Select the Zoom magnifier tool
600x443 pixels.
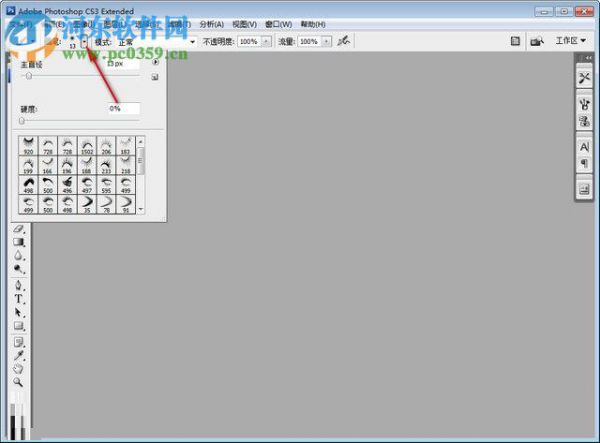19,382
